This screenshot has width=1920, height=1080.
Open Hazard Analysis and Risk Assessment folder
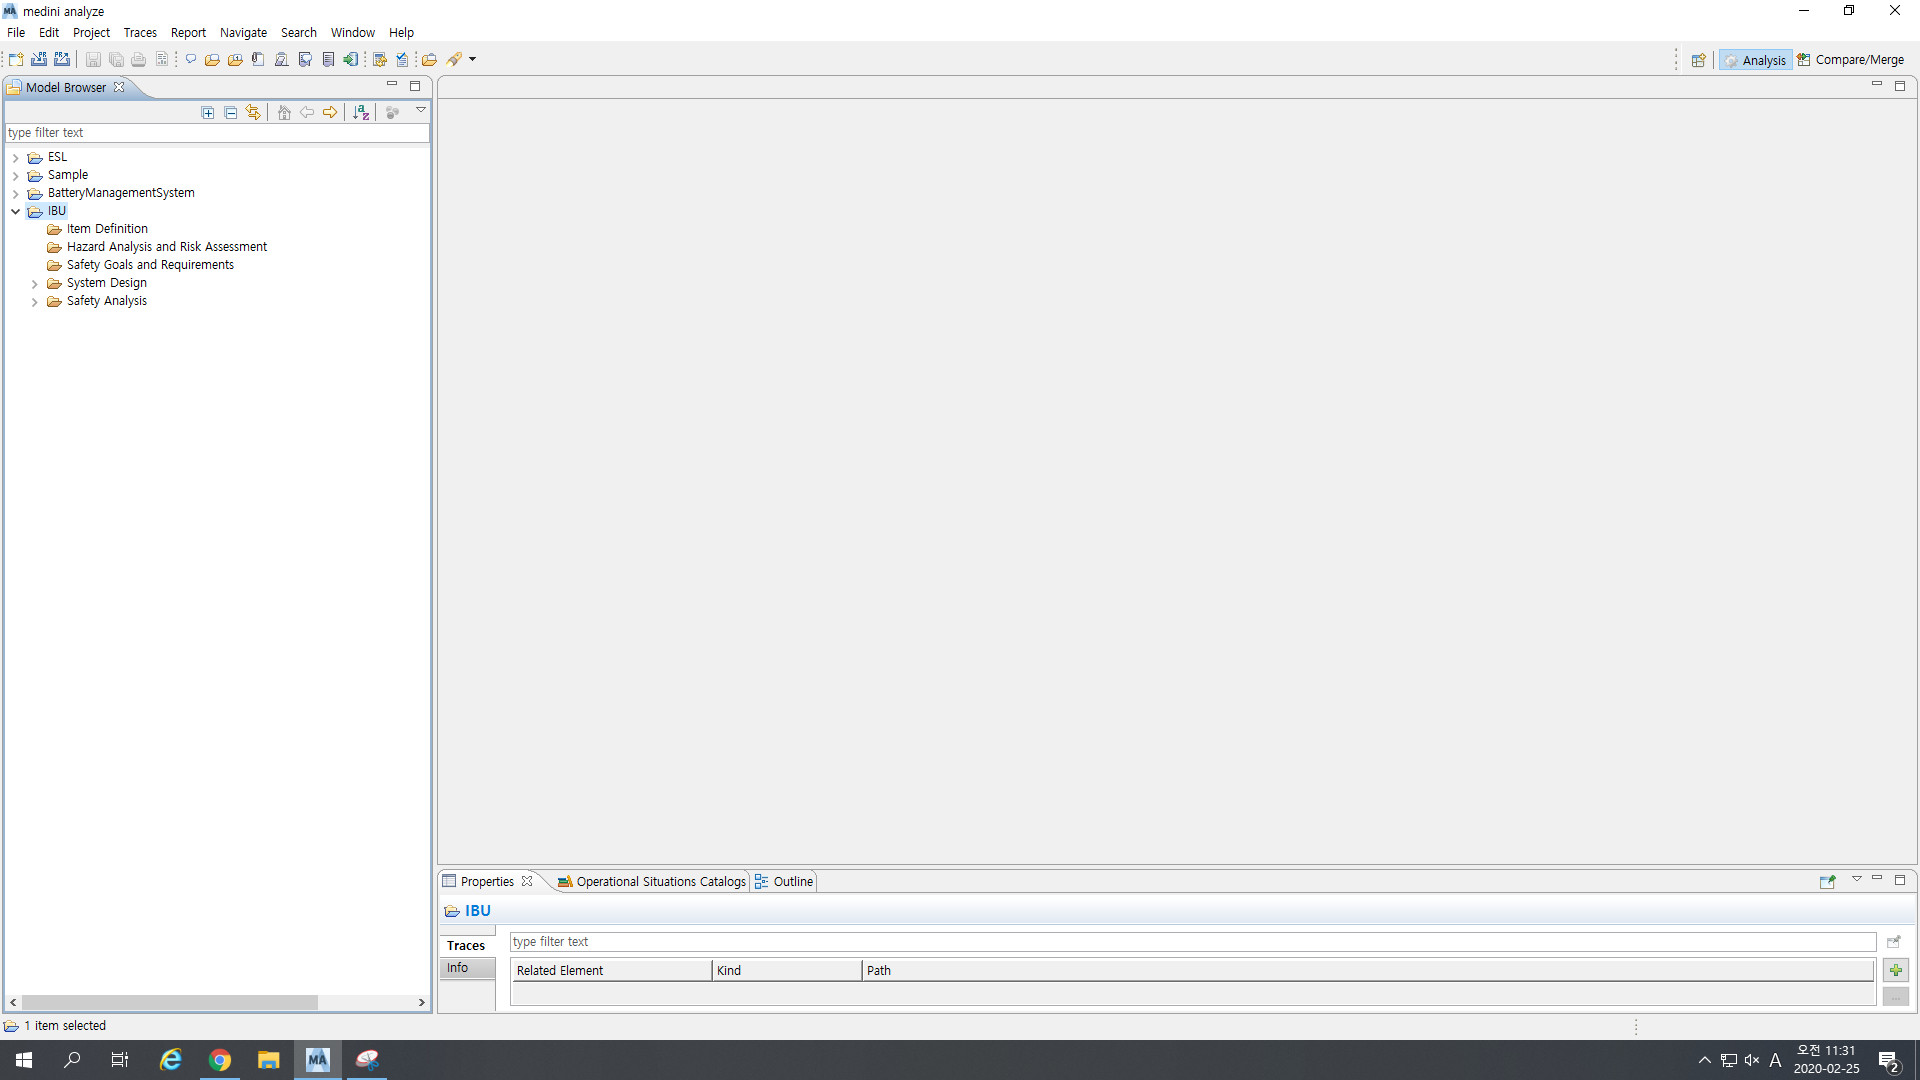click(x=167, y=247)
